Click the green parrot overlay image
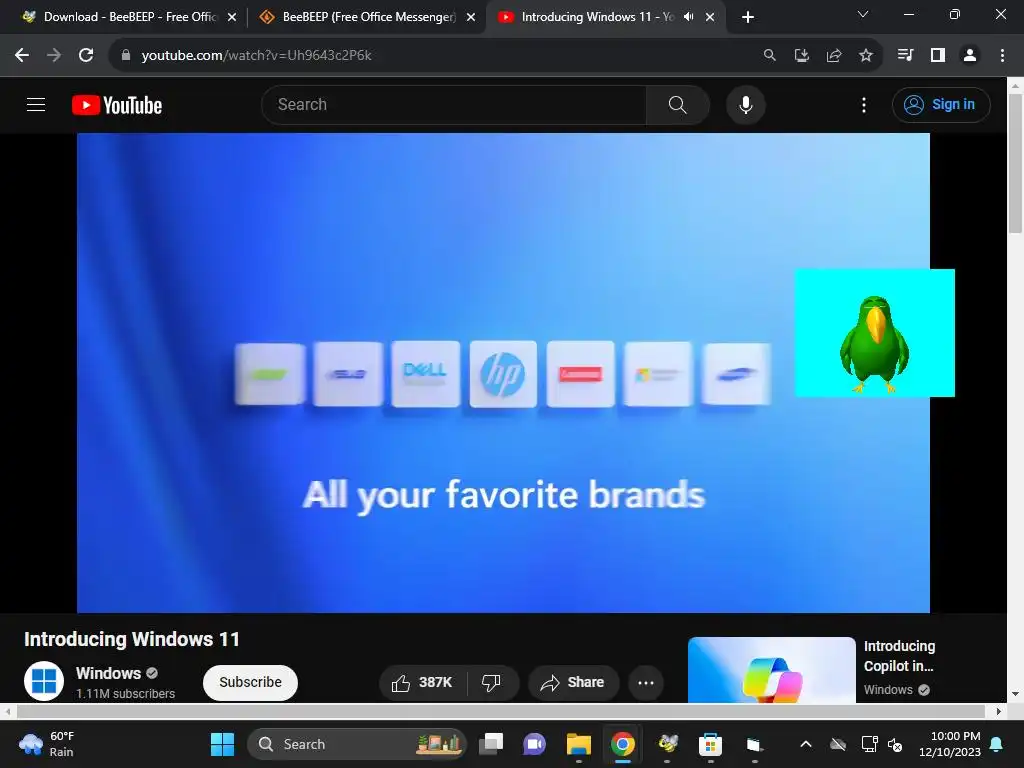The image size is (1024, 768). (874, 333)
